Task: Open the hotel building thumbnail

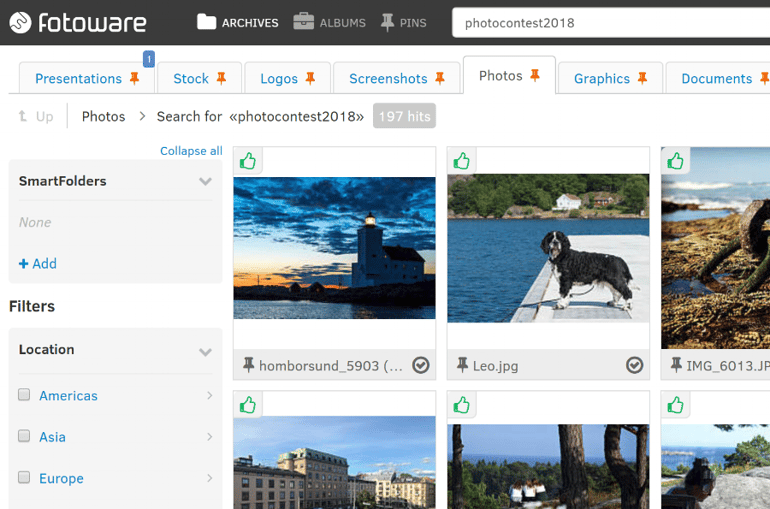Action: coord(334,462)
